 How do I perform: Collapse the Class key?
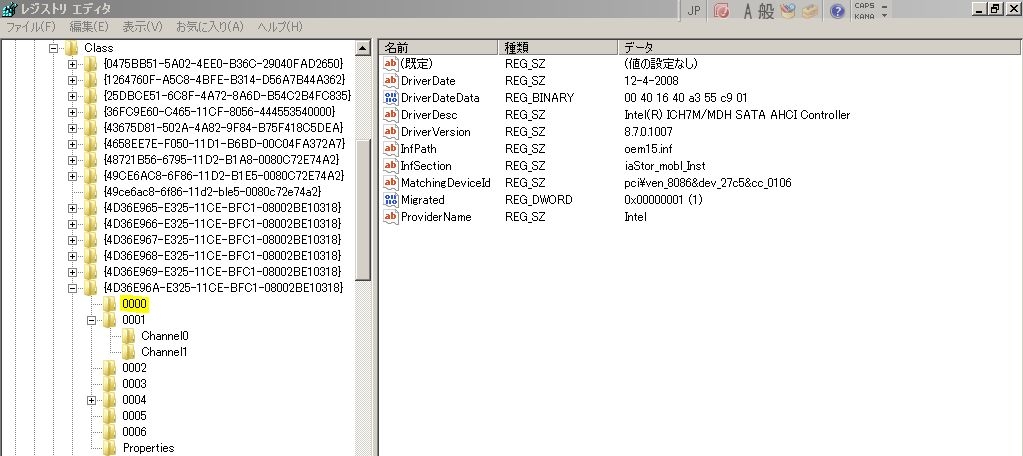click(53, 48)
